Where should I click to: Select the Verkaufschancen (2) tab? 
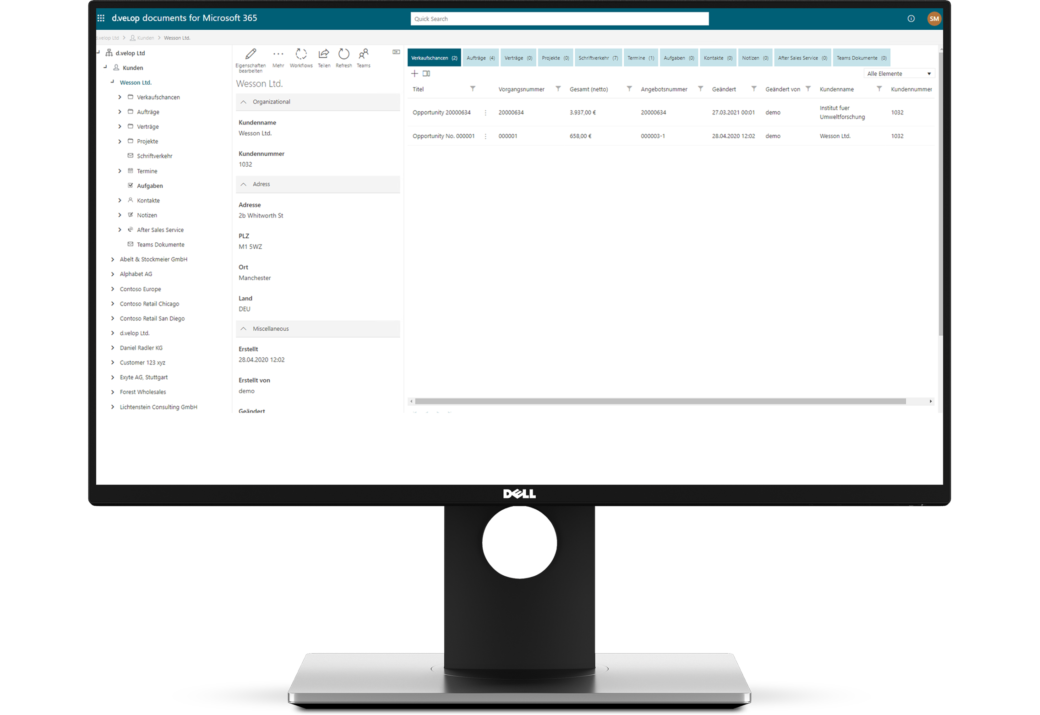(434, 58)
